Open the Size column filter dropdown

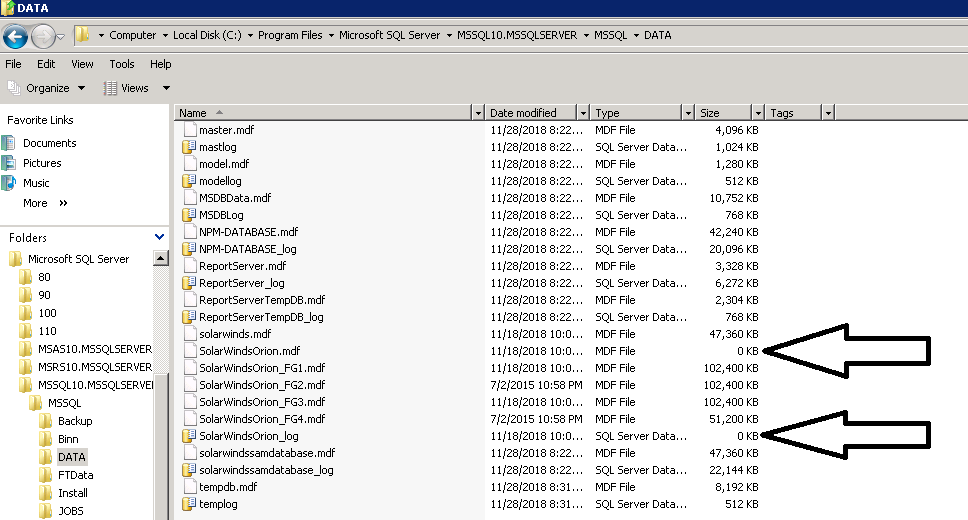click(x=758, y=113)
